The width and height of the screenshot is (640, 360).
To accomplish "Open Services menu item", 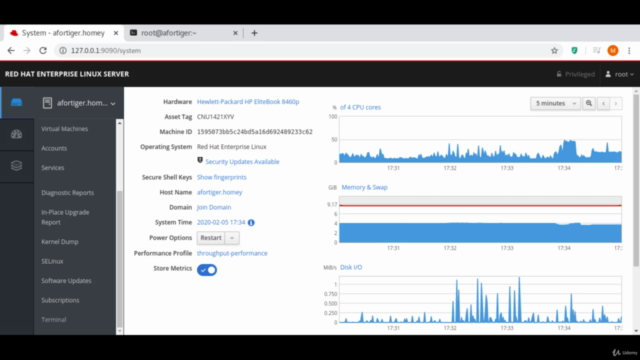I will 53,168.
